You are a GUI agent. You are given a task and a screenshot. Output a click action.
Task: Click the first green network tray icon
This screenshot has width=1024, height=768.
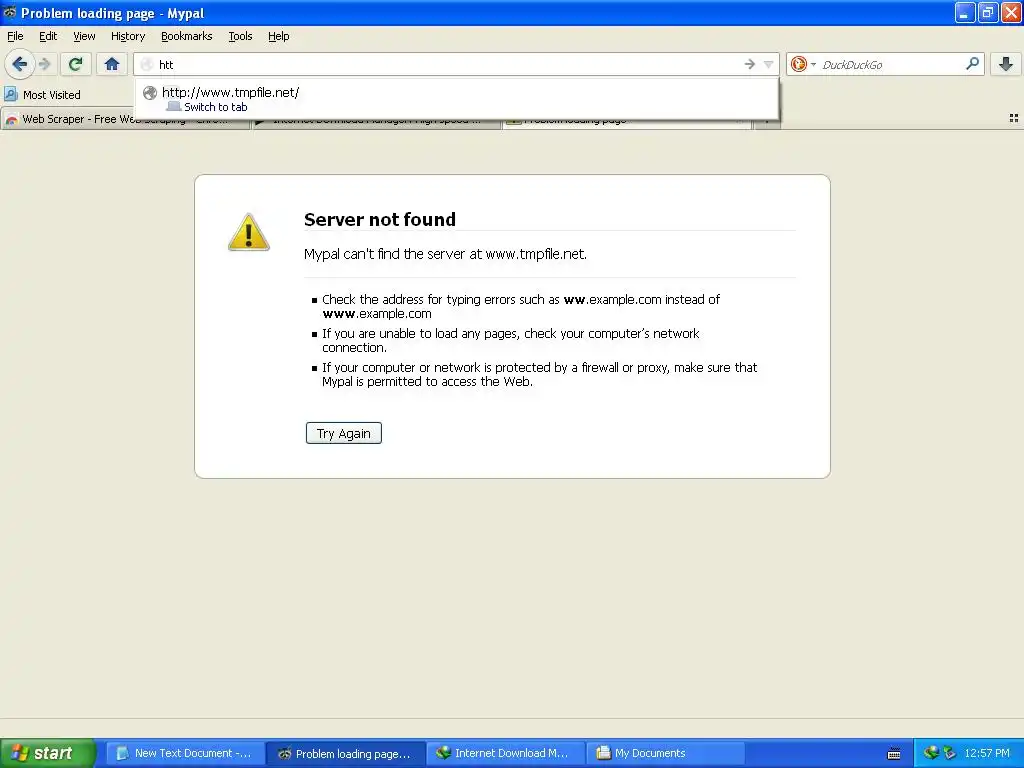[931, 753]
